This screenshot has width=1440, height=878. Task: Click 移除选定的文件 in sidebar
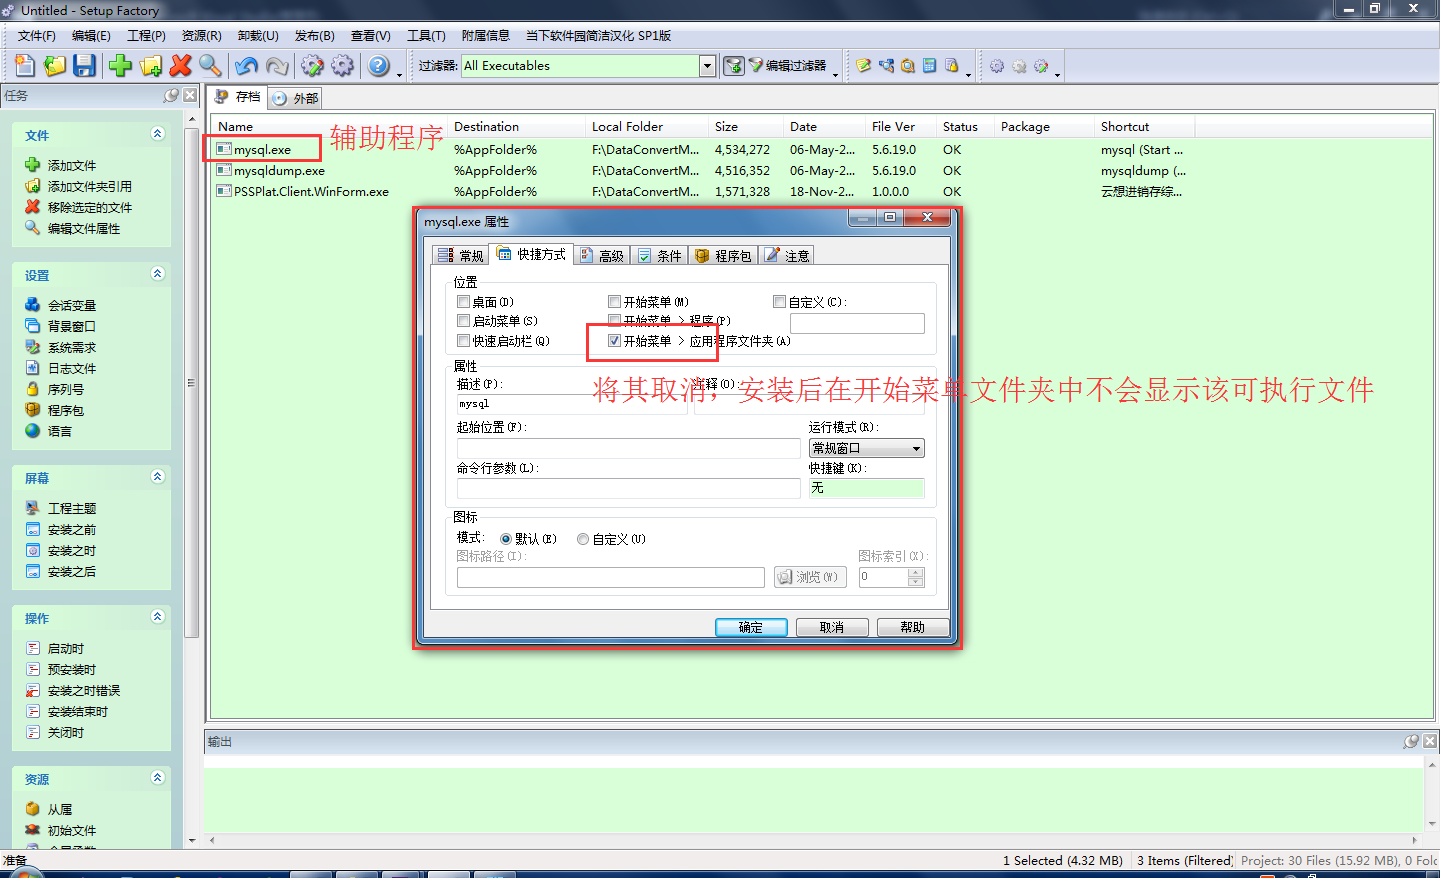79,207
